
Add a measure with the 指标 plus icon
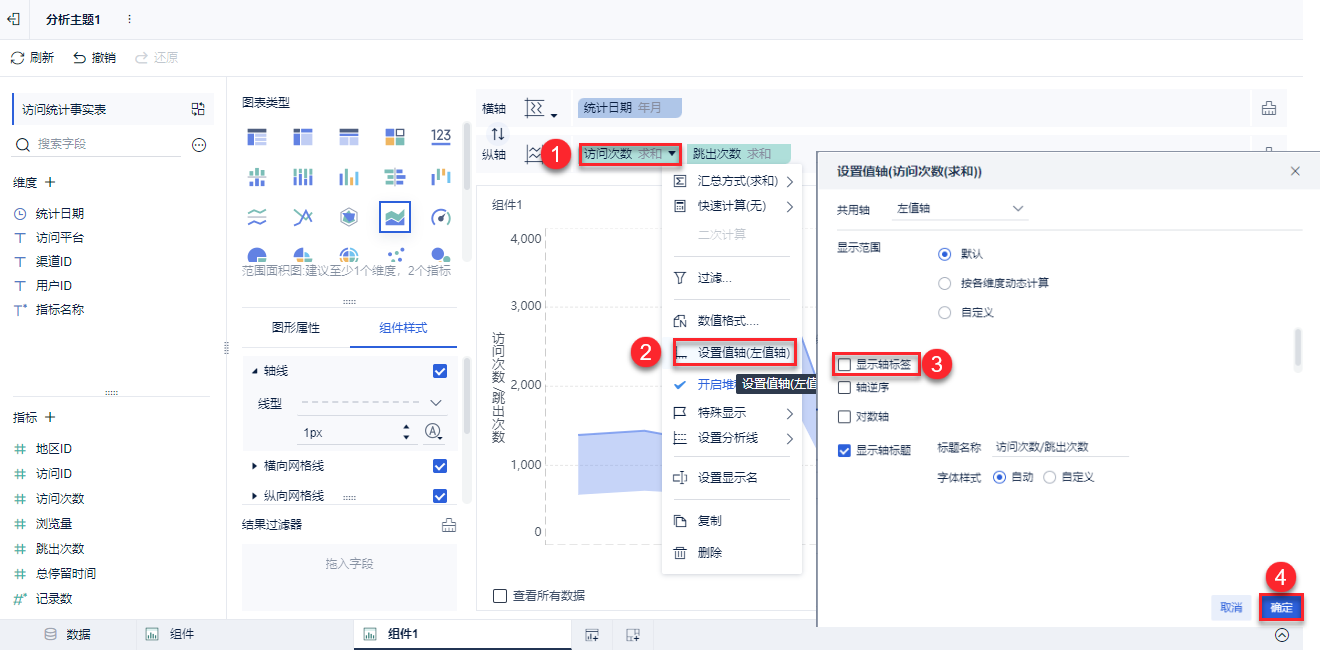pos(50,417)
